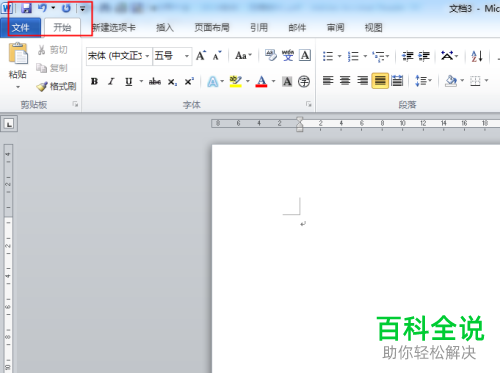Open the 邮件 (Mailings) tab
Screen dimensions: 500x373
click(x=297, y=28)
